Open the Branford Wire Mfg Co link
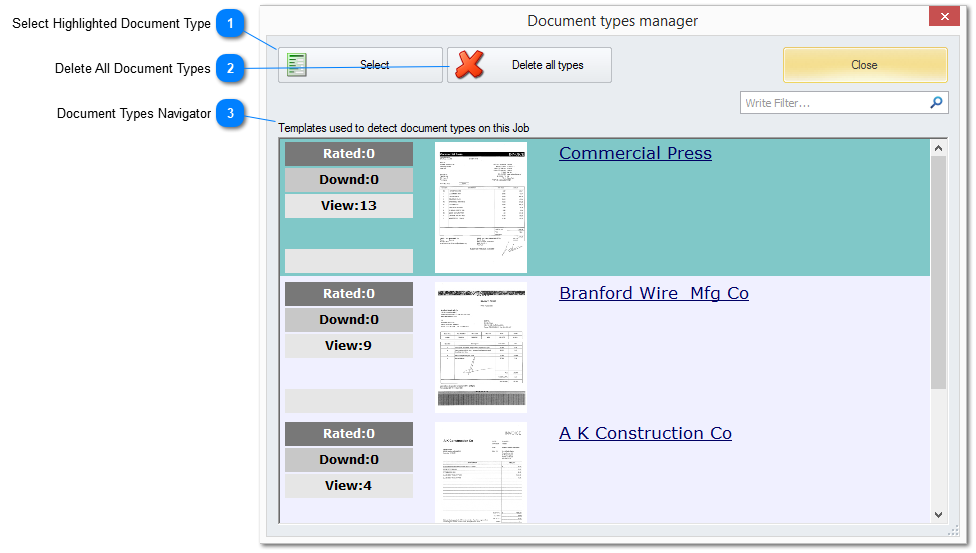This screenshot has width=976, height=553. pos(654,293)
